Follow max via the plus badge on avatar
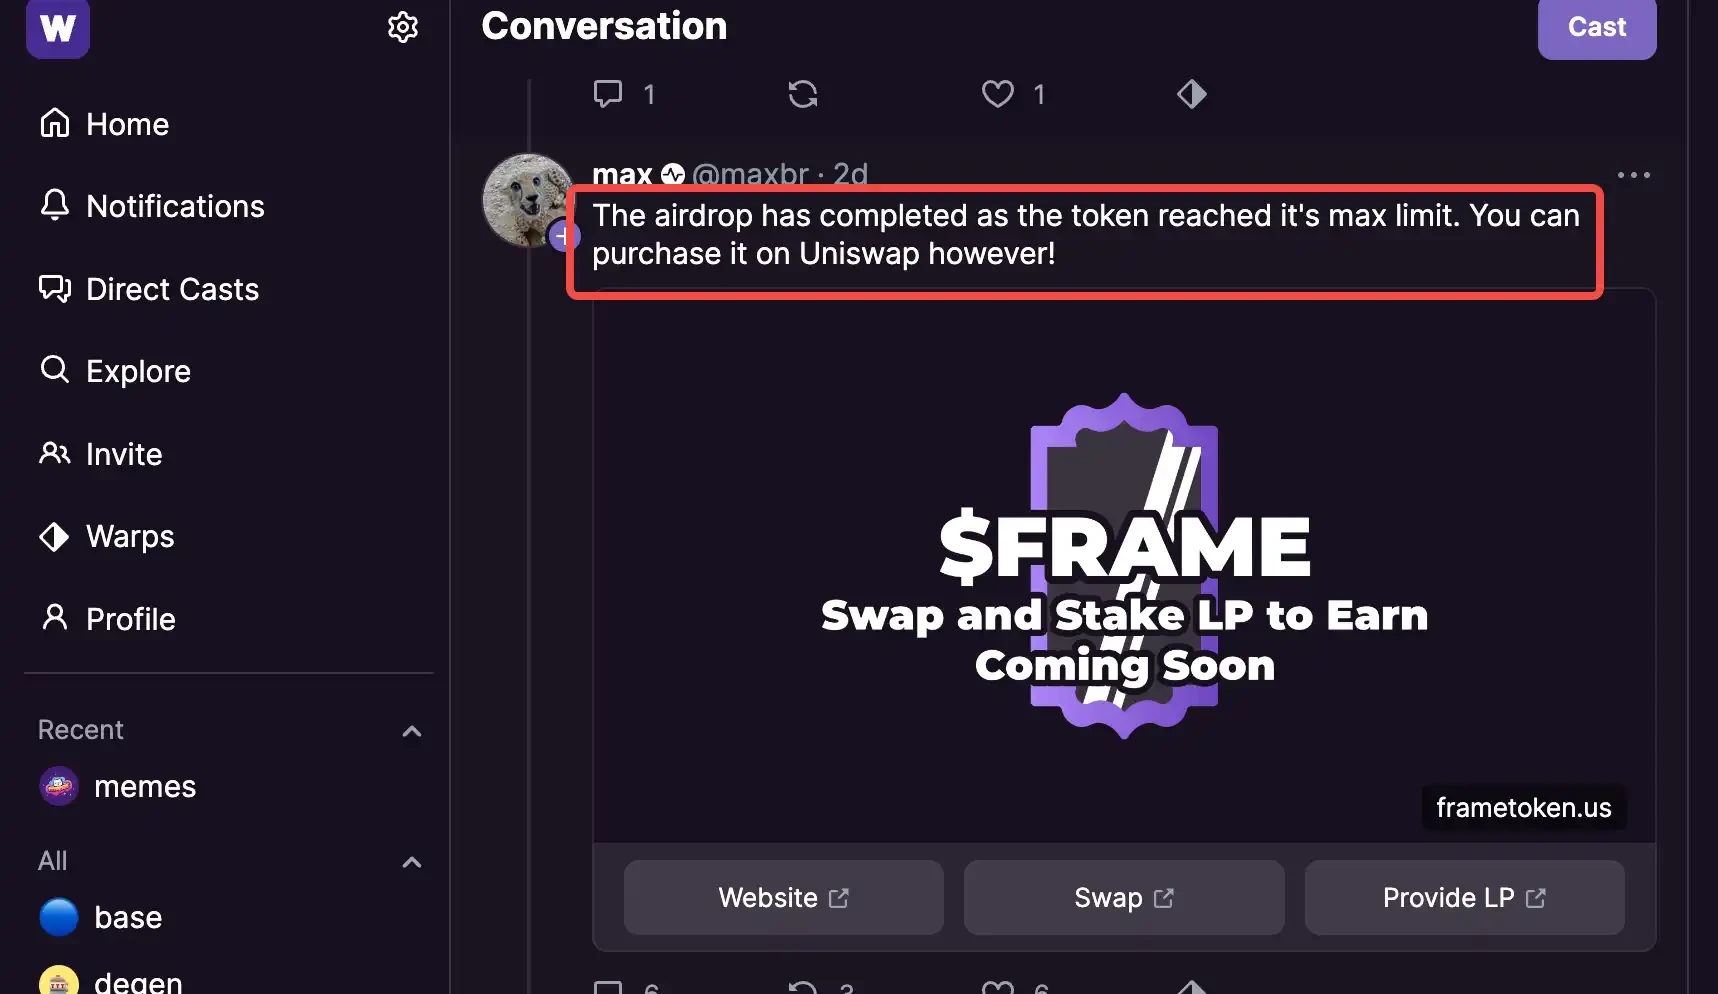Screen dimensions: 1718x994 [563, 237]
